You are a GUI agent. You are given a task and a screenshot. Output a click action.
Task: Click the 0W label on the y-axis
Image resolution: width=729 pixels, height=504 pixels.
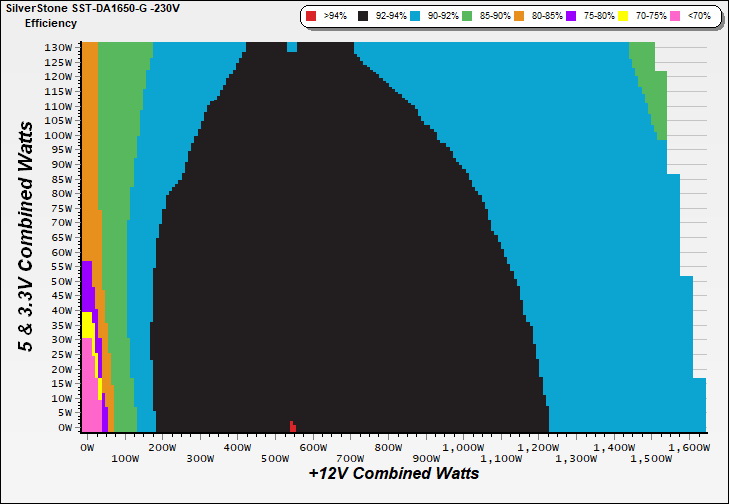[64, 427]
